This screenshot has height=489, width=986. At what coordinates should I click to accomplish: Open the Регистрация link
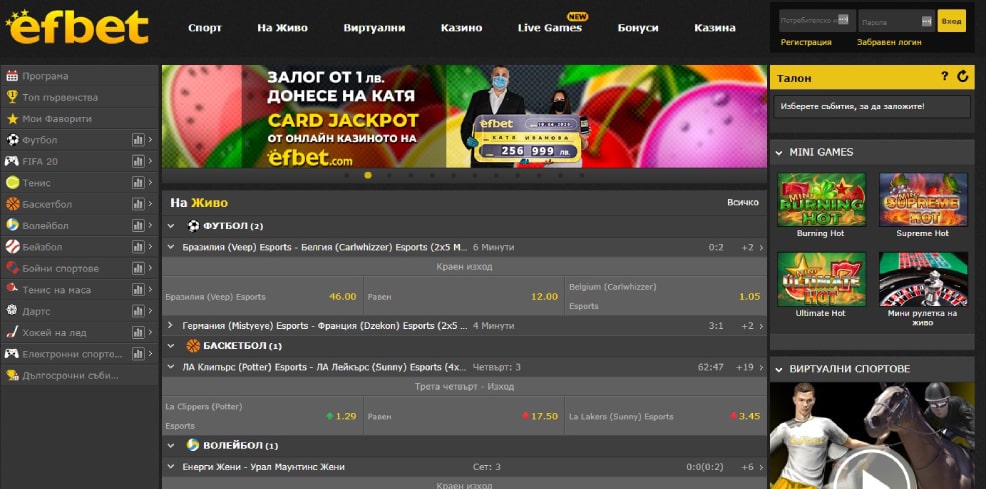[x=806, y=42]
